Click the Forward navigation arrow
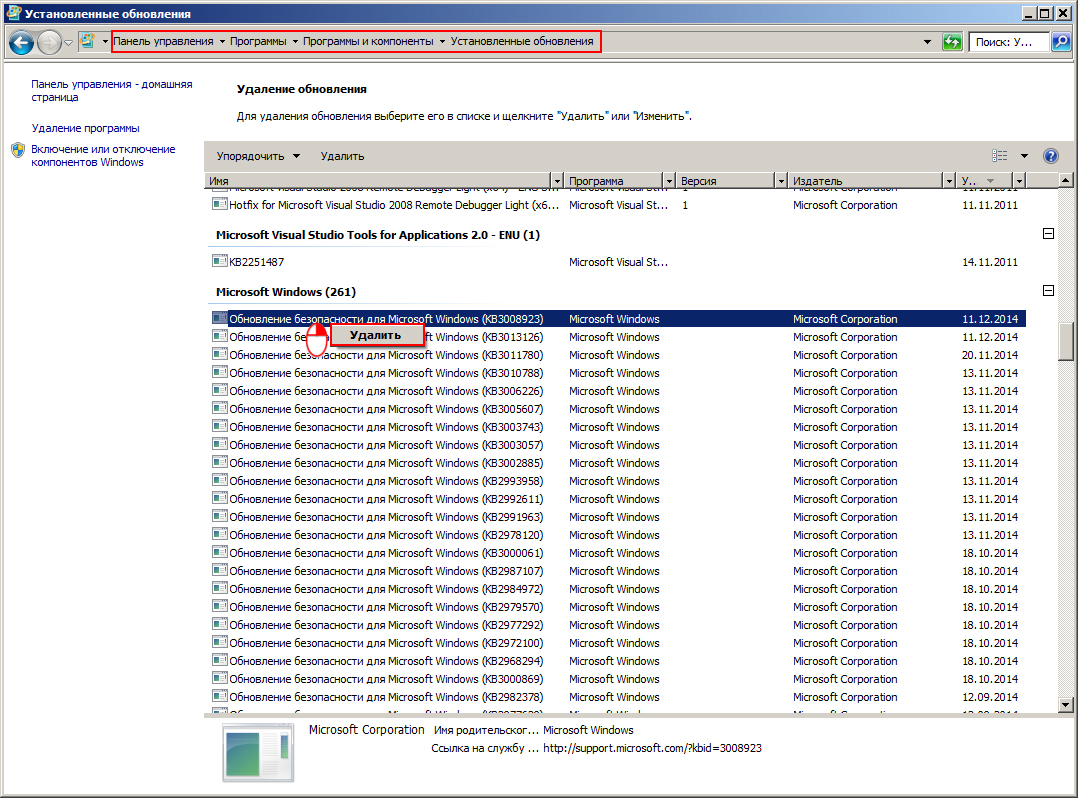Viewport: 1078px width, 798px height. pos(50,43)
